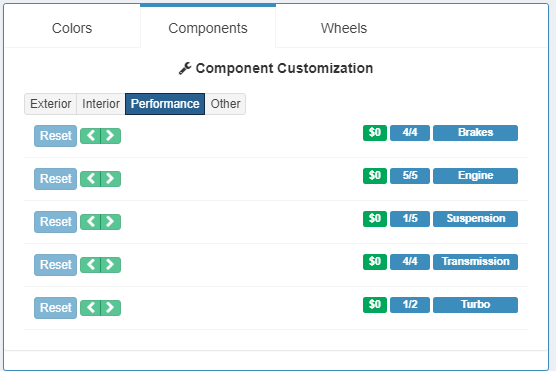Click the 1/2 count for Turbo
This screenshot has width=556, height=371.
410,304
